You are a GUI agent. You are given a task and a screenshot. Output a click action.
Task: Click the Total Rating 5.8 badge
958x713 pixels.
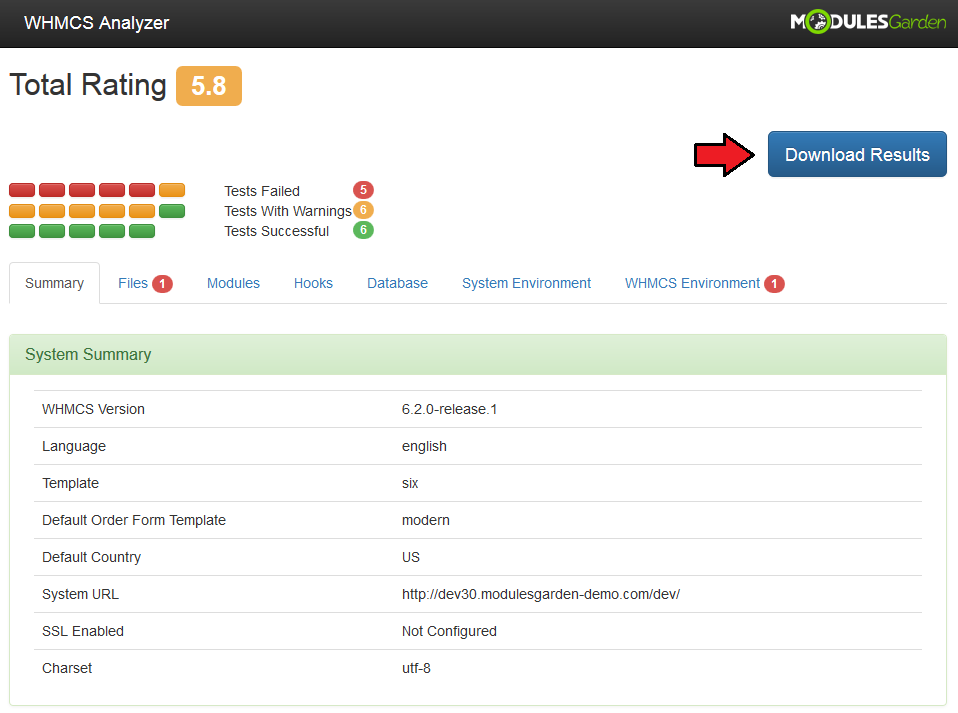pyautogui.click(x=209, y=86)
